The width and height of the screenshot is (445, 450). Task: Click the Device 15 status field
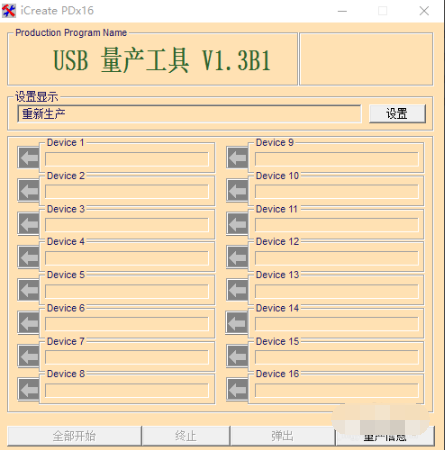[x=337, y=357]
